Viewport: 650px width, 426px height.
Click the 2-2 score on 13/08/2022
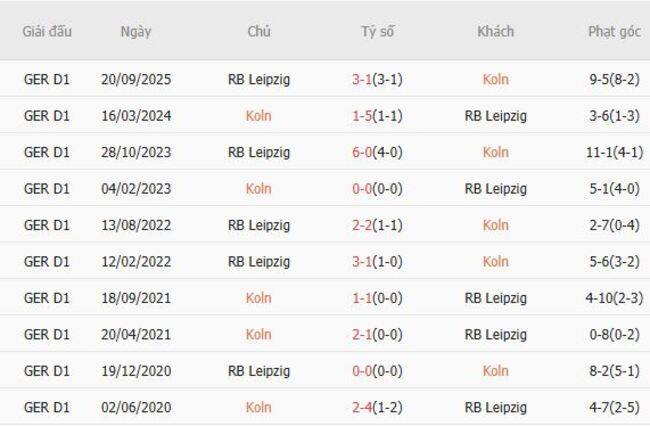pyautogui.click(x=377, y=225)
